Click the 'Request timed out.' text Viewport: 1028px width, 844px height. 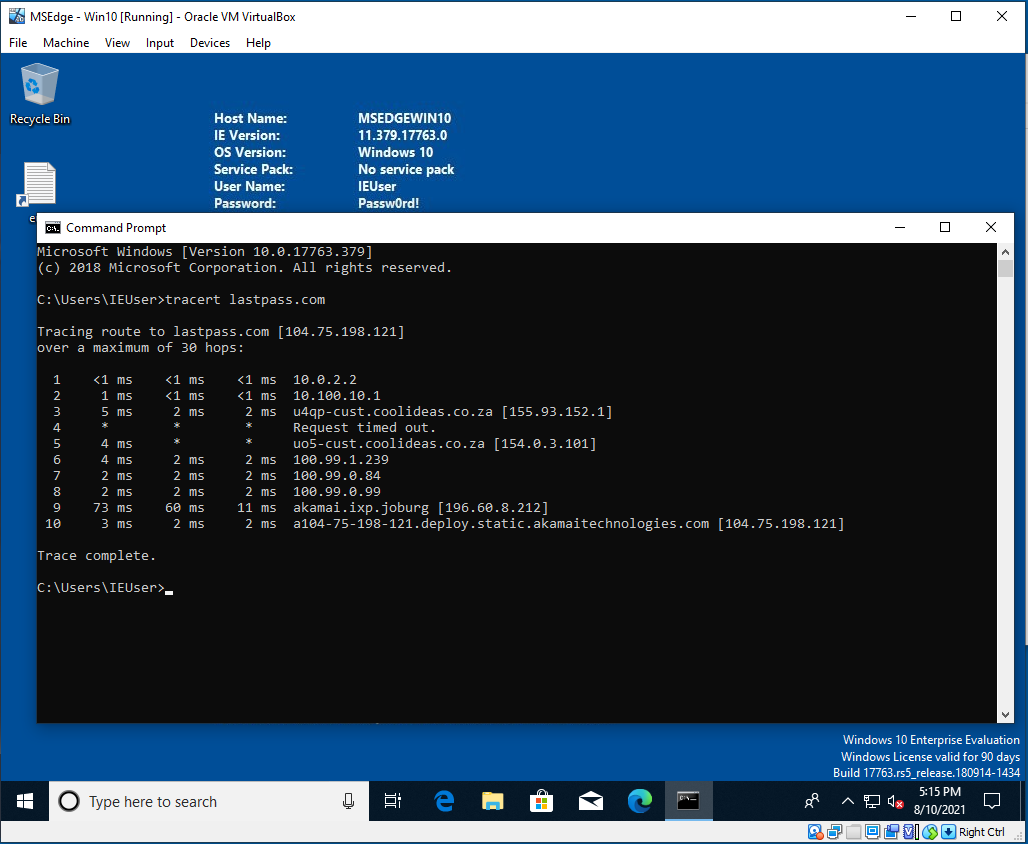365,428
